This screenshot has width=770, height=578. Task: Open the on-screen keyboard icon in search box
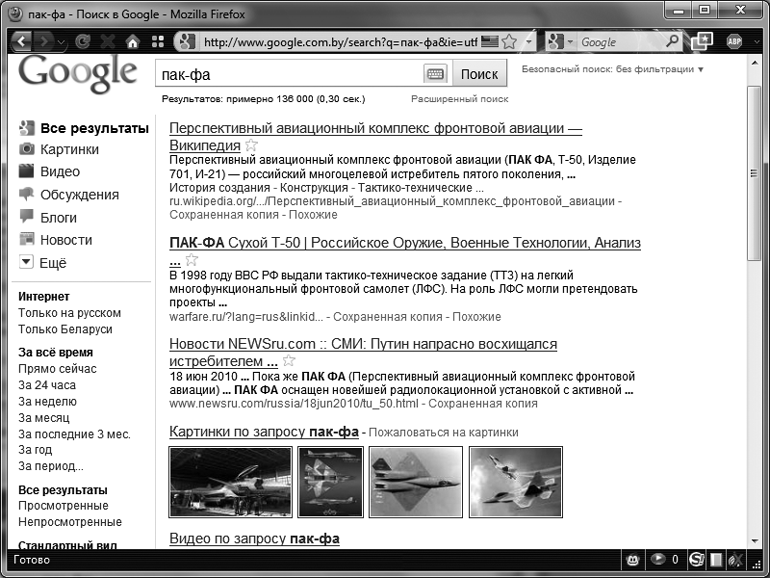point(435,74)
